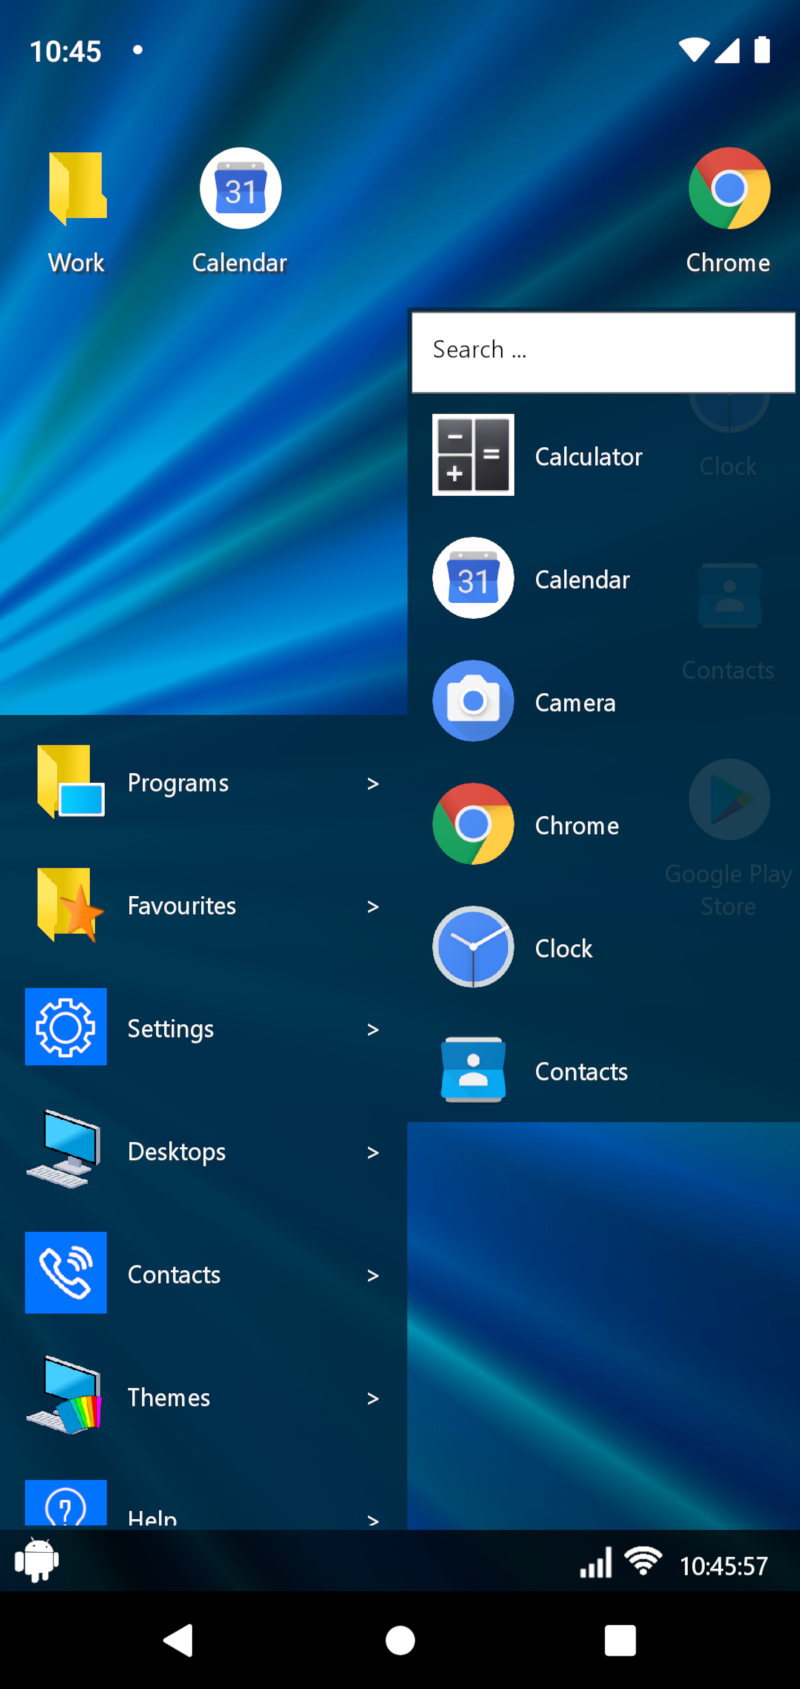Expand the Contacts submenu arrow

pyautogui.click(x=373, y=1276)
